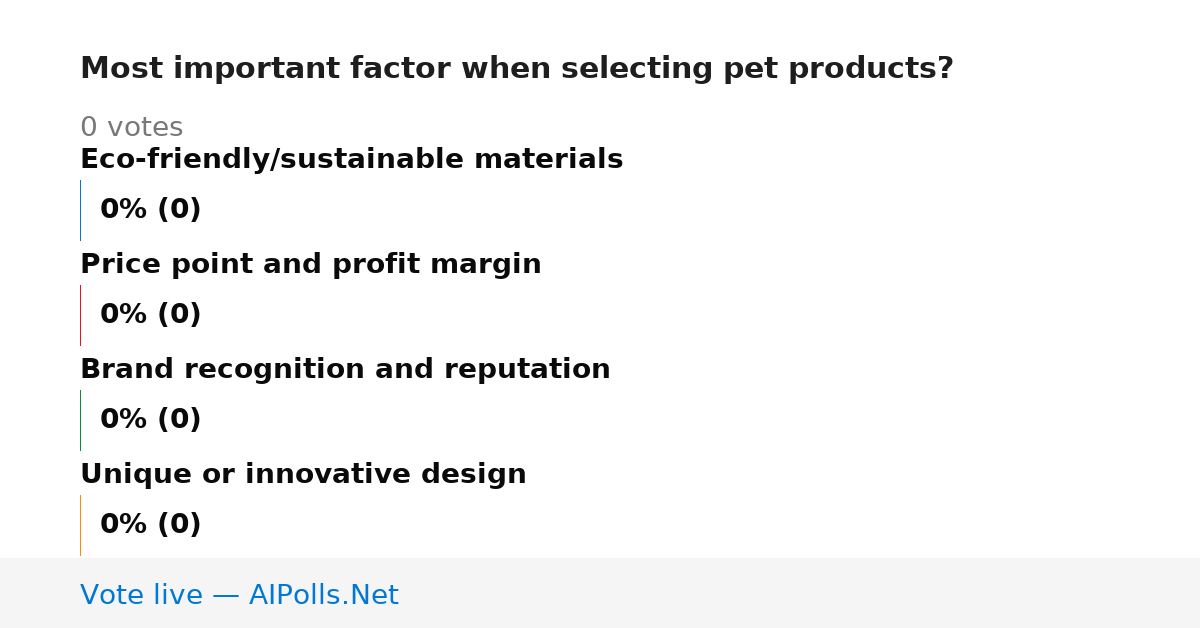This screenshot has width=1200, height=628.
Task: Choose the Brand recognition and reputation option
Action: click(x=345, y=370)
